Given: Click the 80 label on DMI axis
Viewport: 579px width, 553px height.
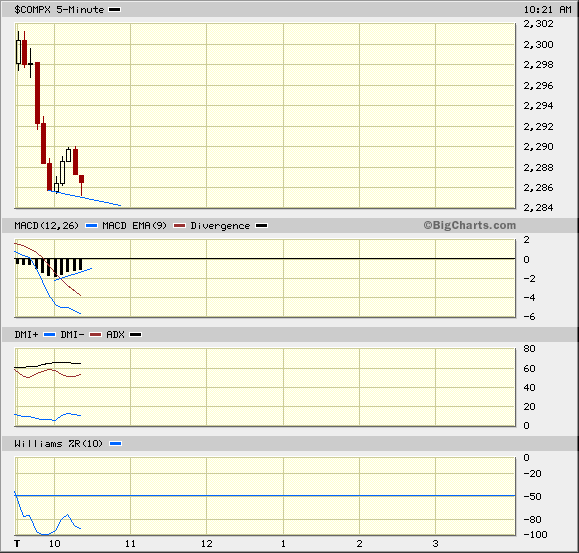Looking at the screenshot, I should tap(529, 349).
